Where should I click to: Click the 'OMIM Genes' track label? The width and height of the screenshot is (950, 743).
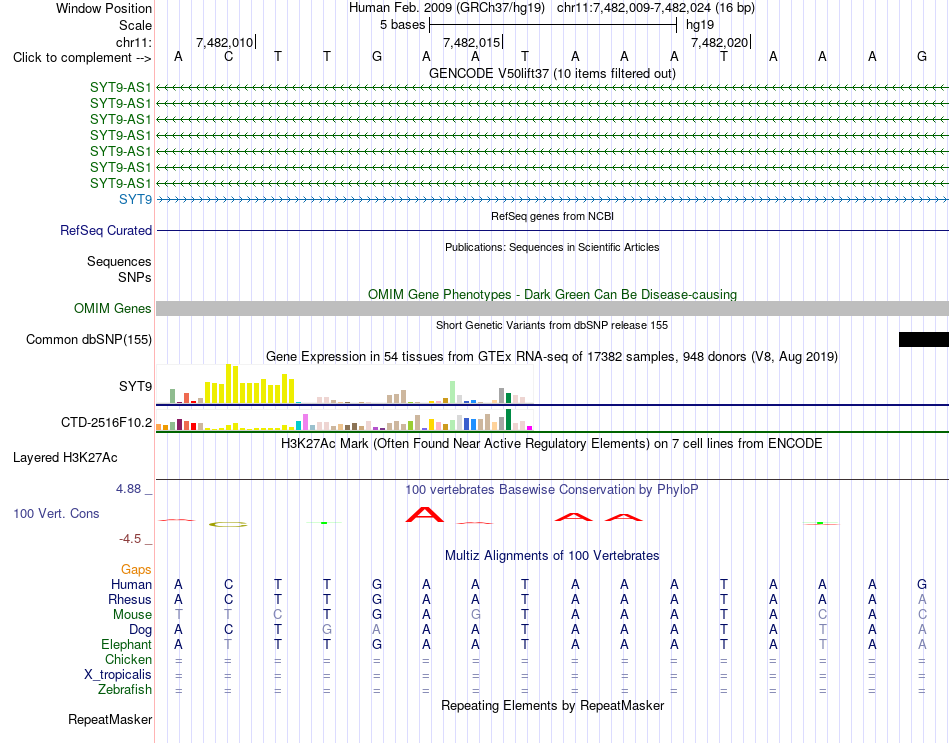[x=113, y=308]
